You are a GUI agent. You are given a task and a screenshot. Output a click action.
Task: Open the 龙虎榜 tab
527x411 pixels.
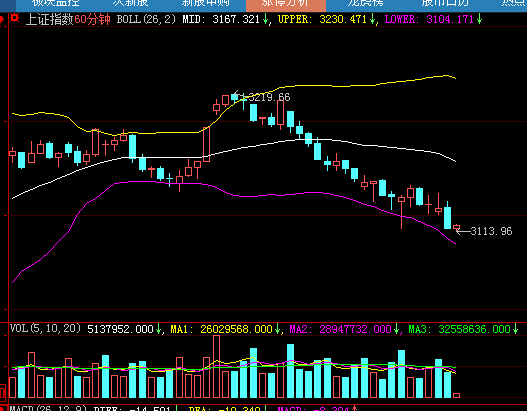pos(365,3)
